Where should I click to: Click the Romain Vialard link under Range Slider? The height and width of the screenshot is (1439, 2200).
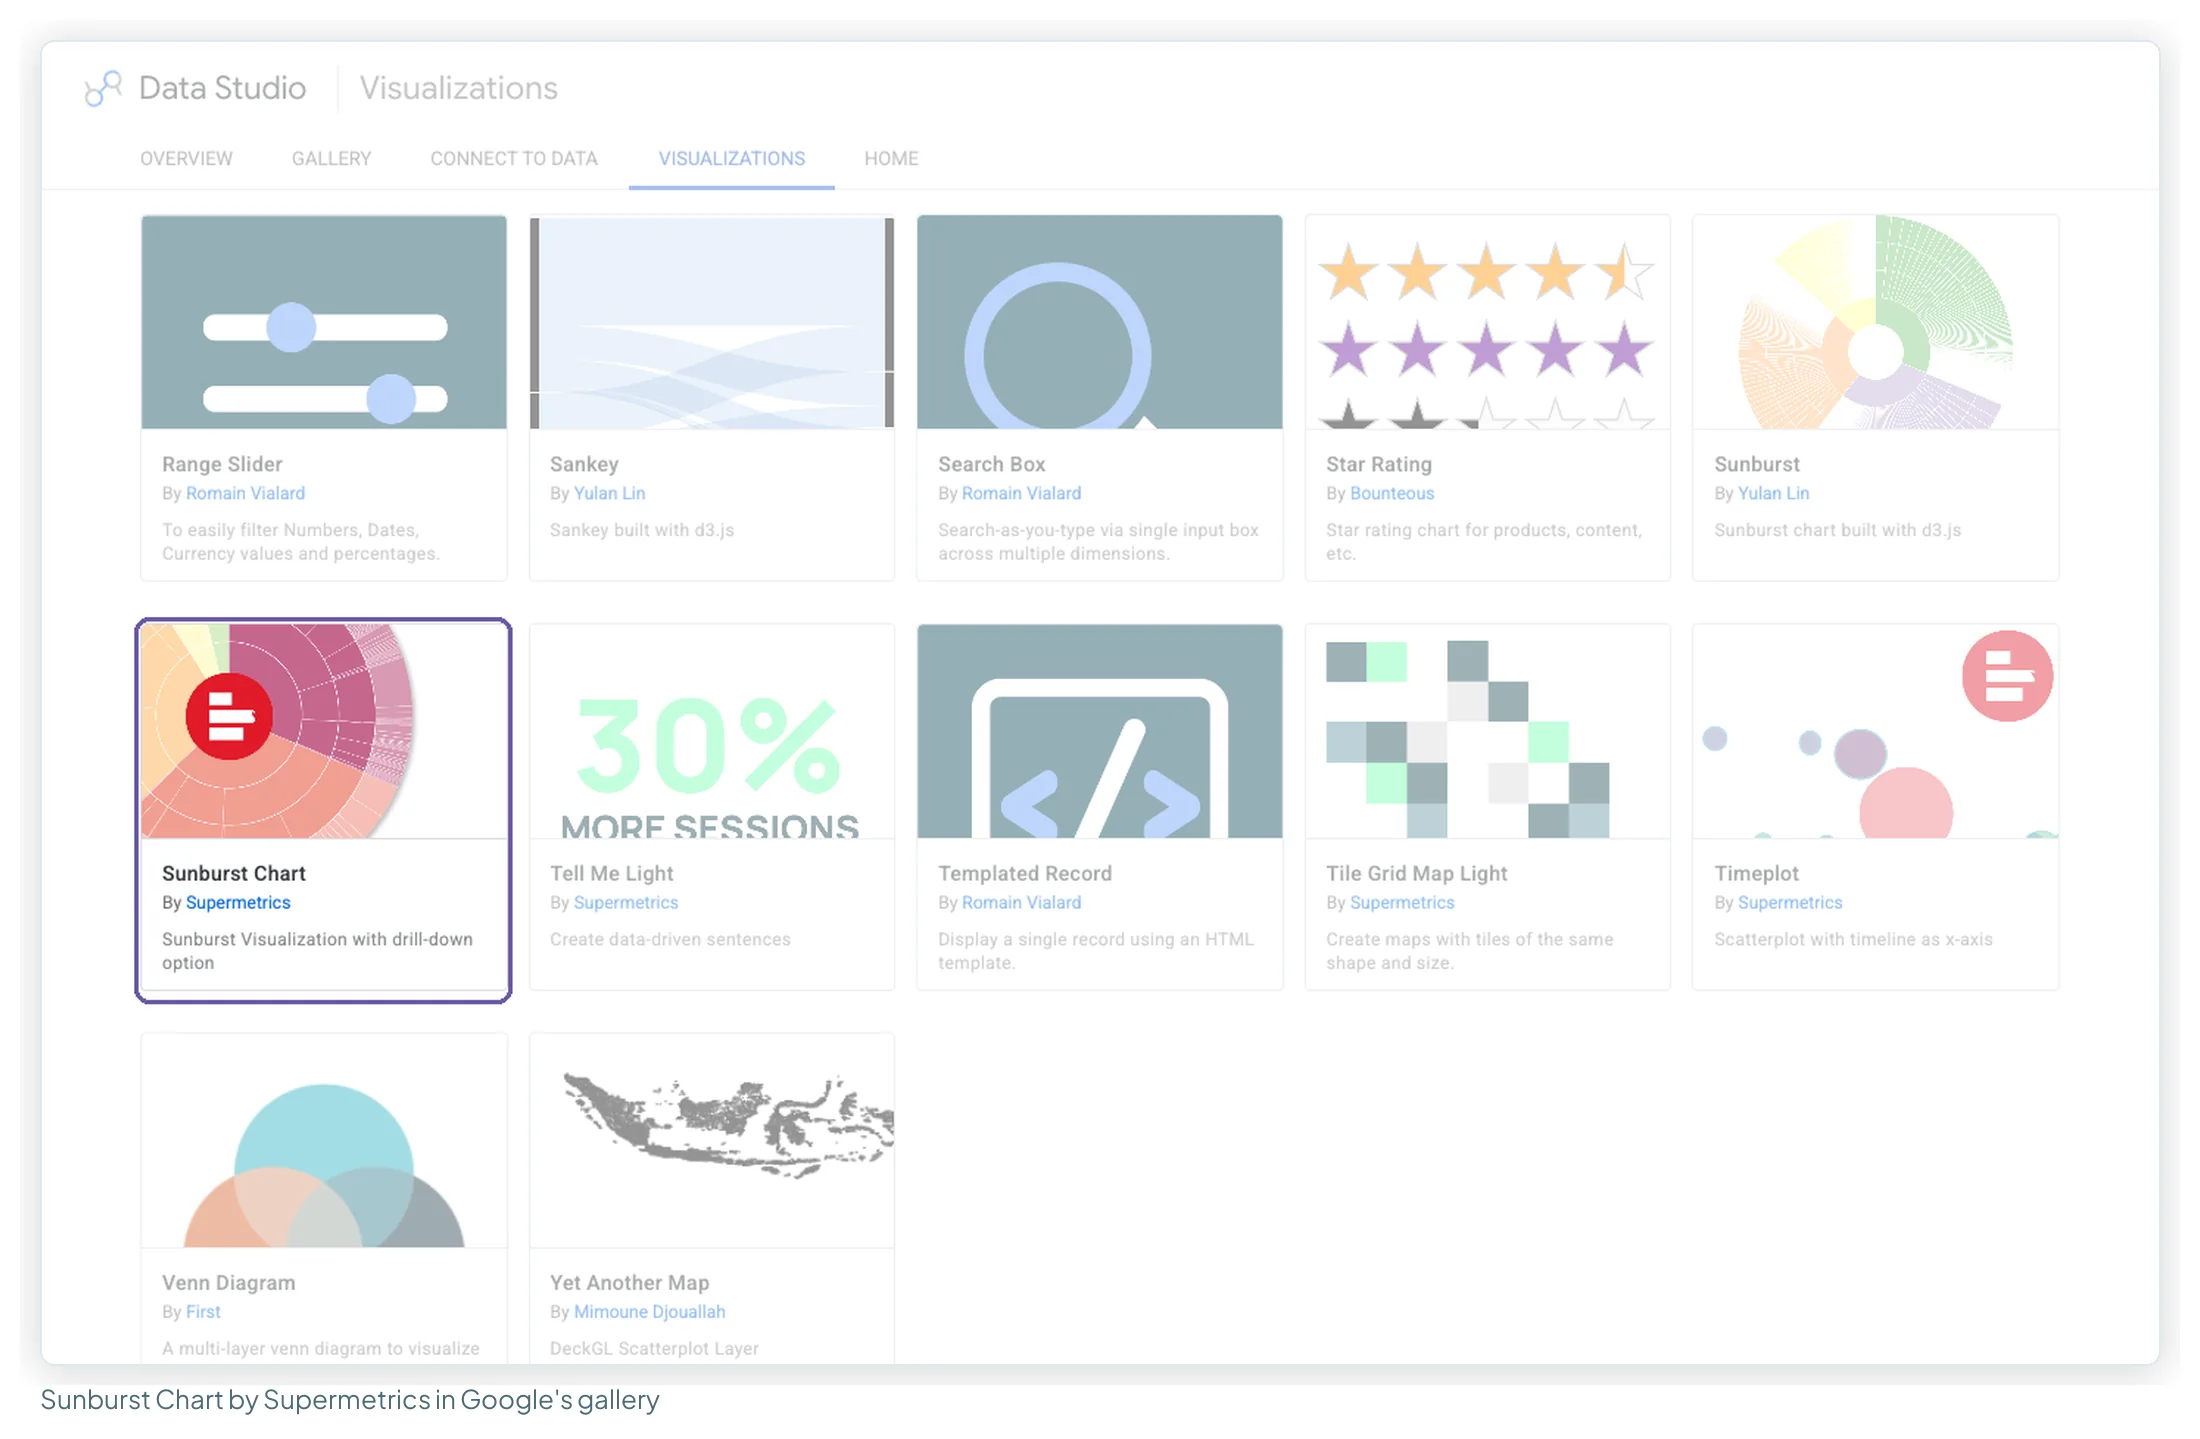pyautogui.click(x=245, y=493)
